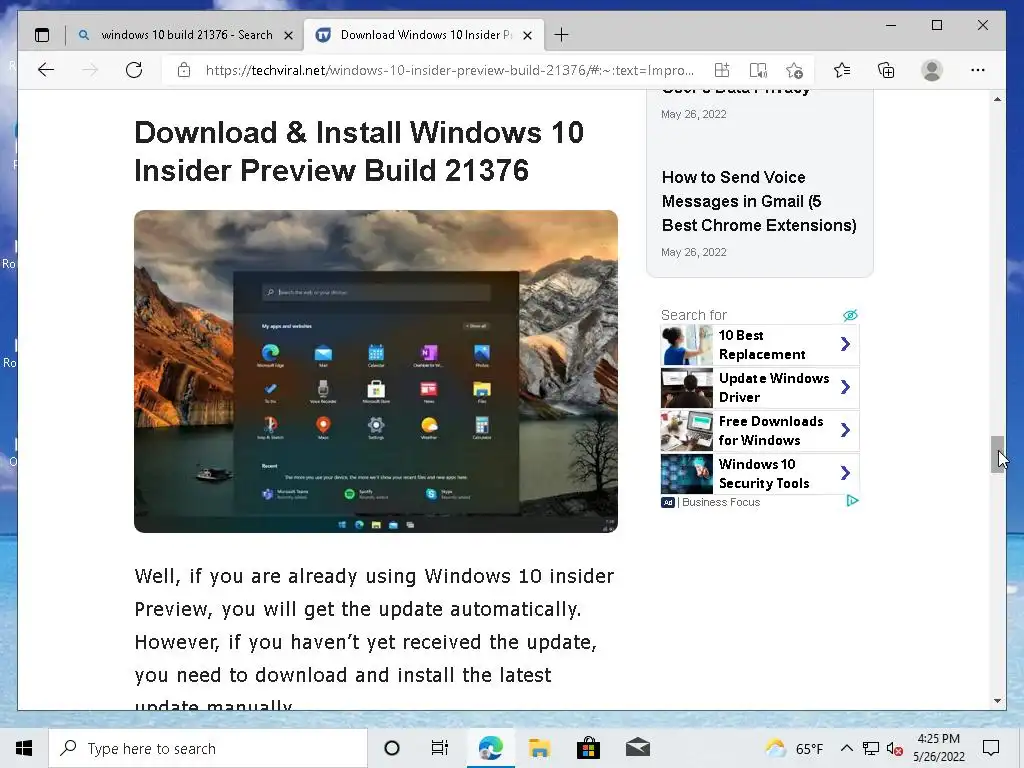Click the scrollbar up arrow
1024x768 pixels.
pos(997,99)
